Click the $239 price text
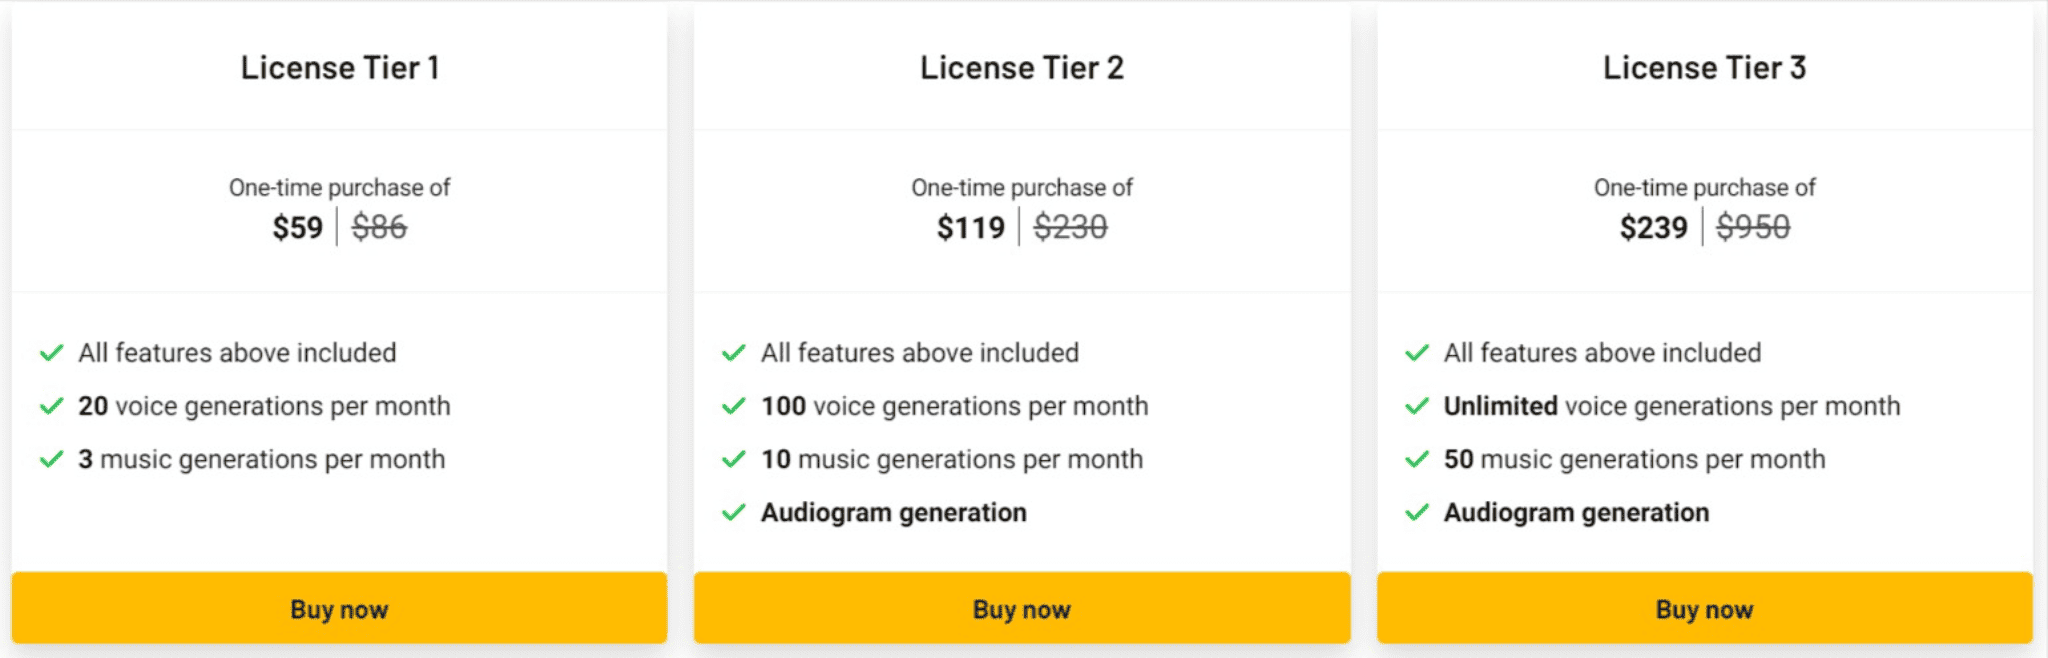Screen dimensions: 2048x658 click(1653, 227)
